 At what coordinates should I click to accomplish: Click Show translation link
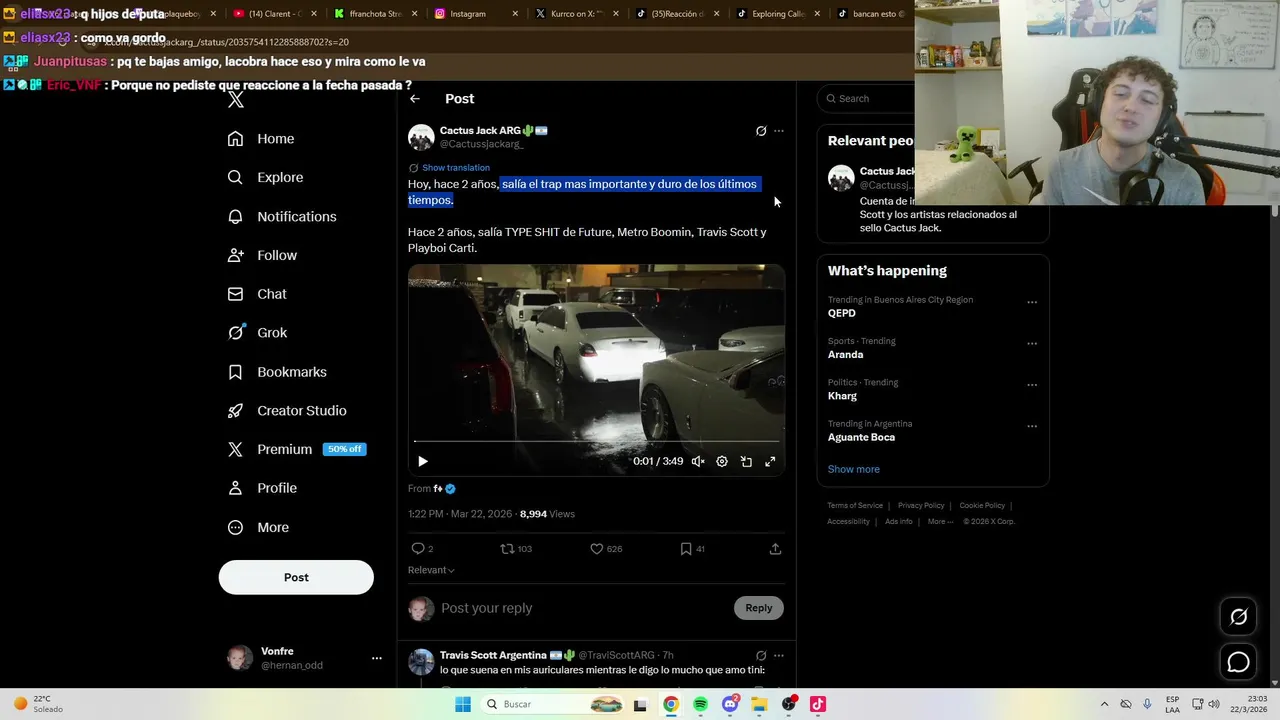(x=456, y=168)
